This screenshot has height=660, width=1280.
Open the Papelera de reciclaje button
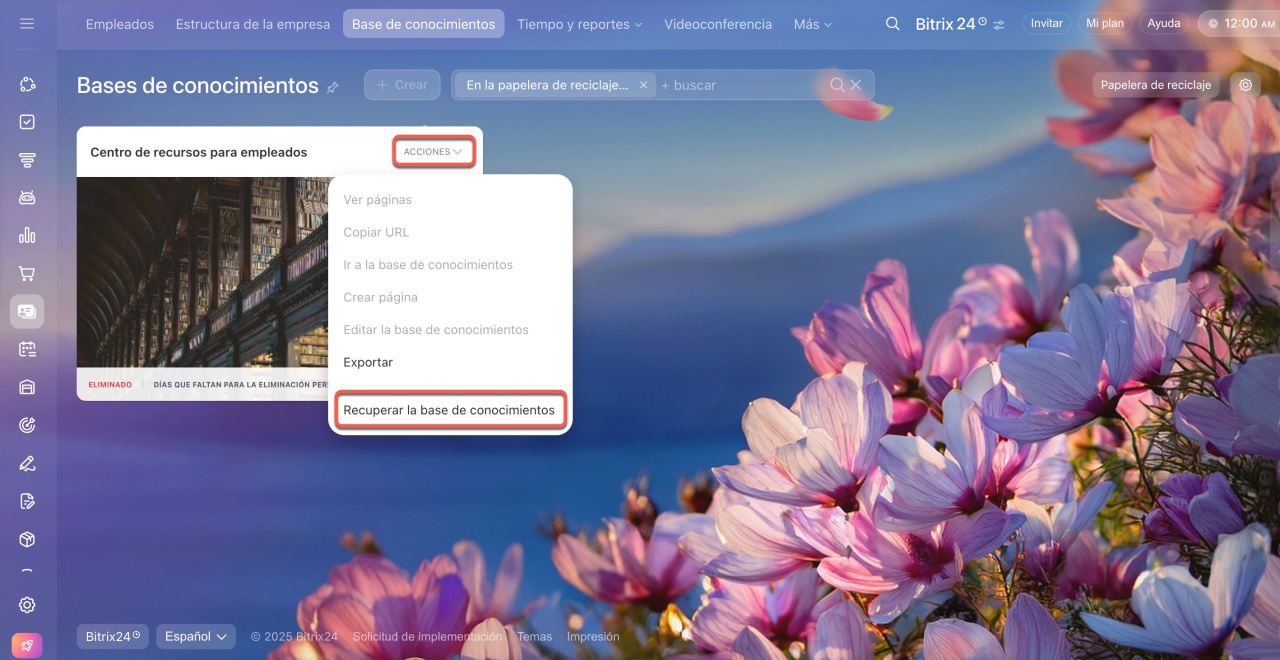[1155, 85]
